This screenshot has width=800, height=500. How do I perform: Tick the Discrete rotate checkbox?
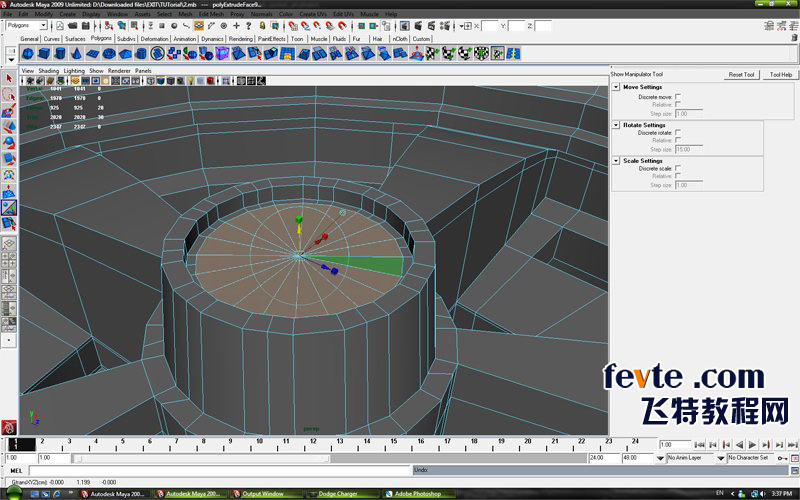point(678,133)
